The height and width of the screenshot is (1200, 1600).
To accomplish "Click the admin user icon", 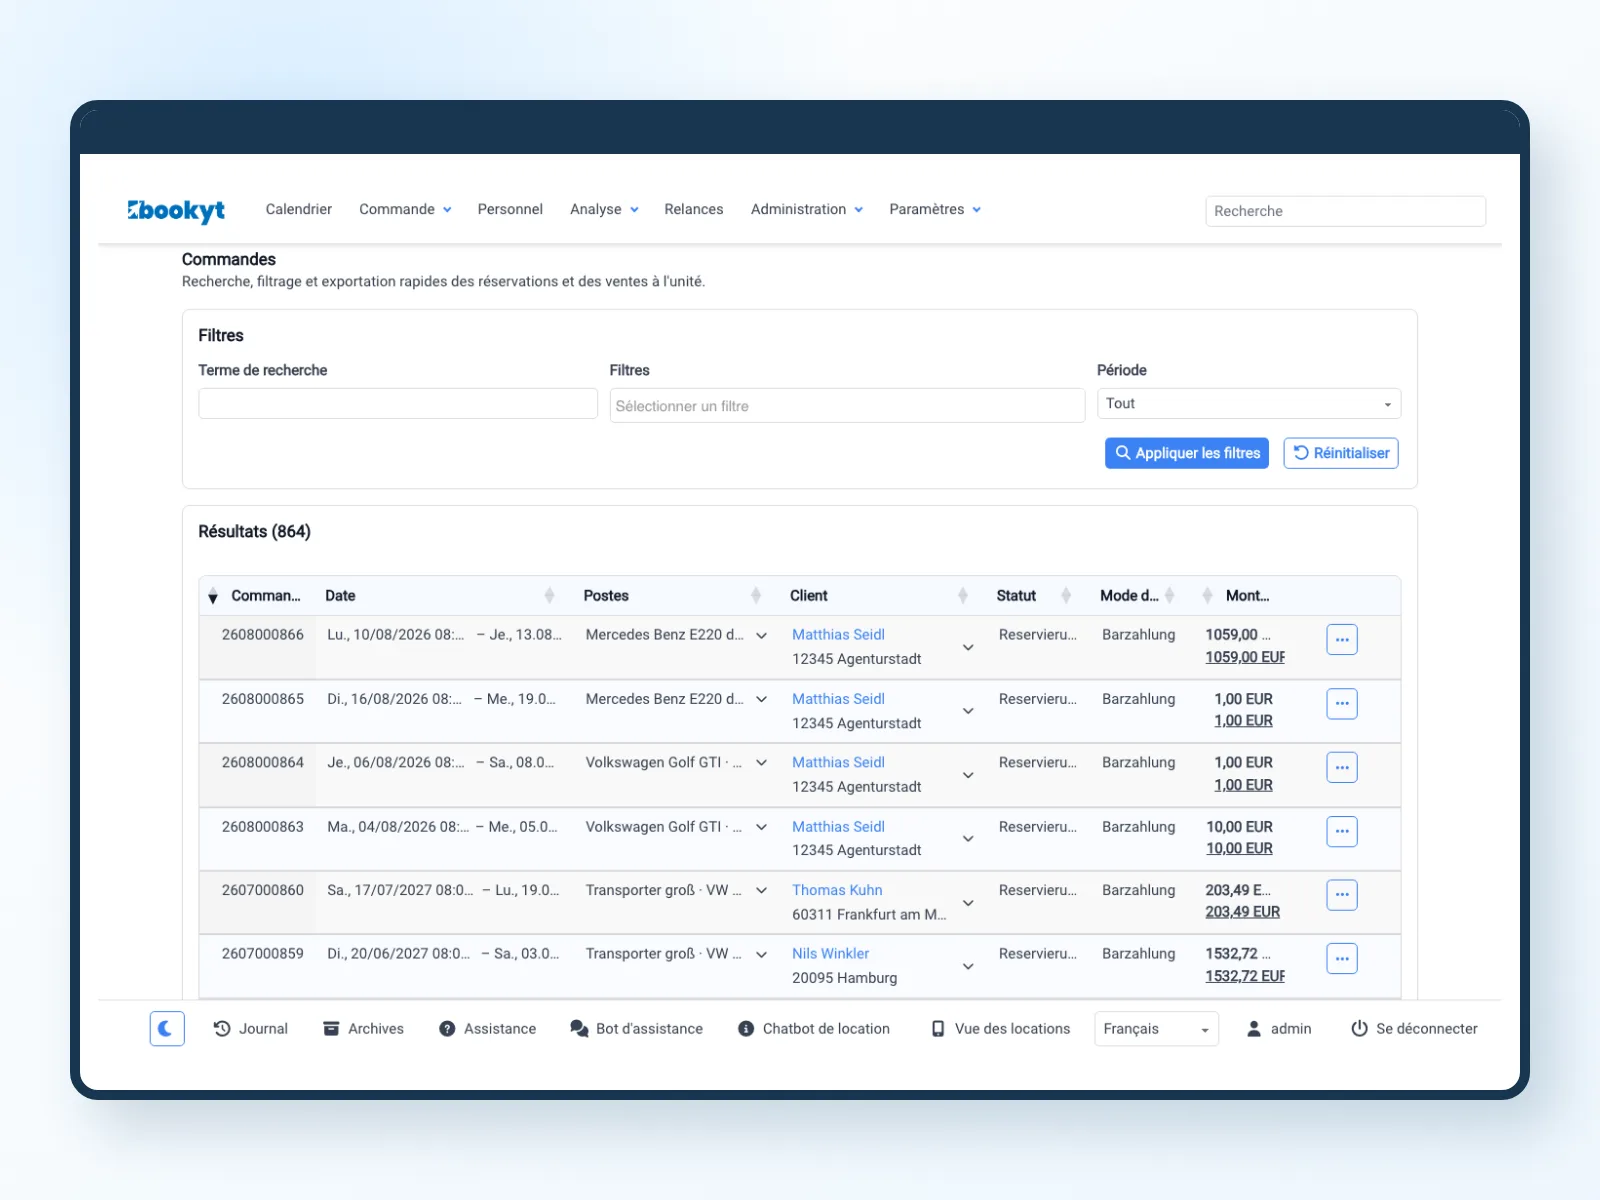I will pos(1254,1028).
